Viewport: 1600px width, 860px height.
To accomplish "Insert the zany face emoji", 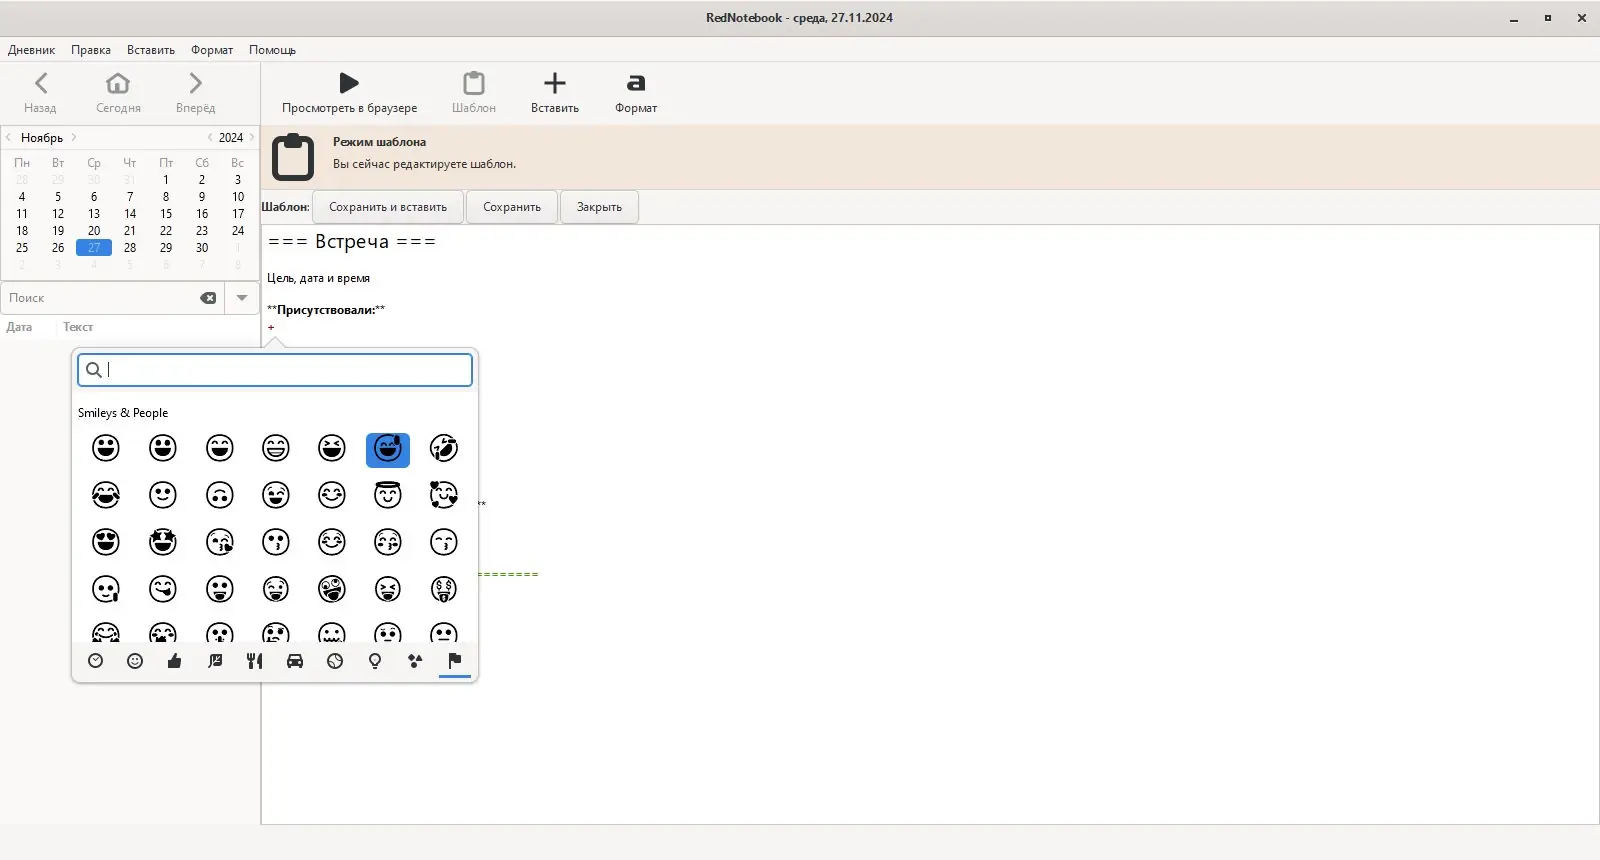I will (x=332, y=589).
